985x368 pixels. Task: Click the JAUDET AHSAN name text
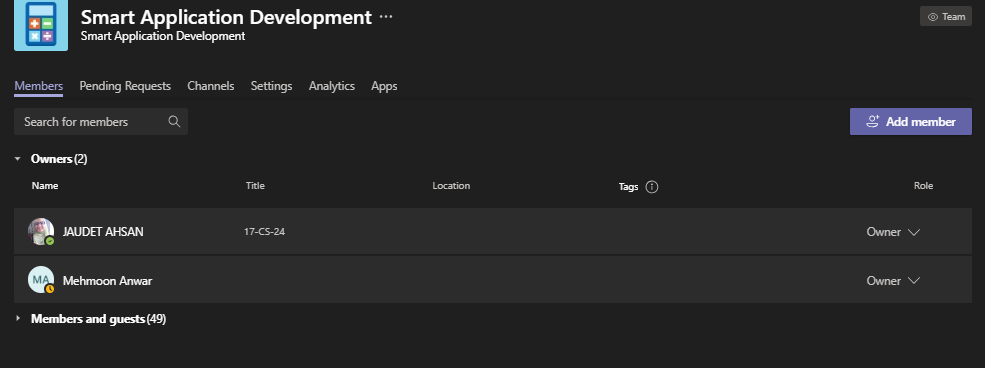[103, 232]
